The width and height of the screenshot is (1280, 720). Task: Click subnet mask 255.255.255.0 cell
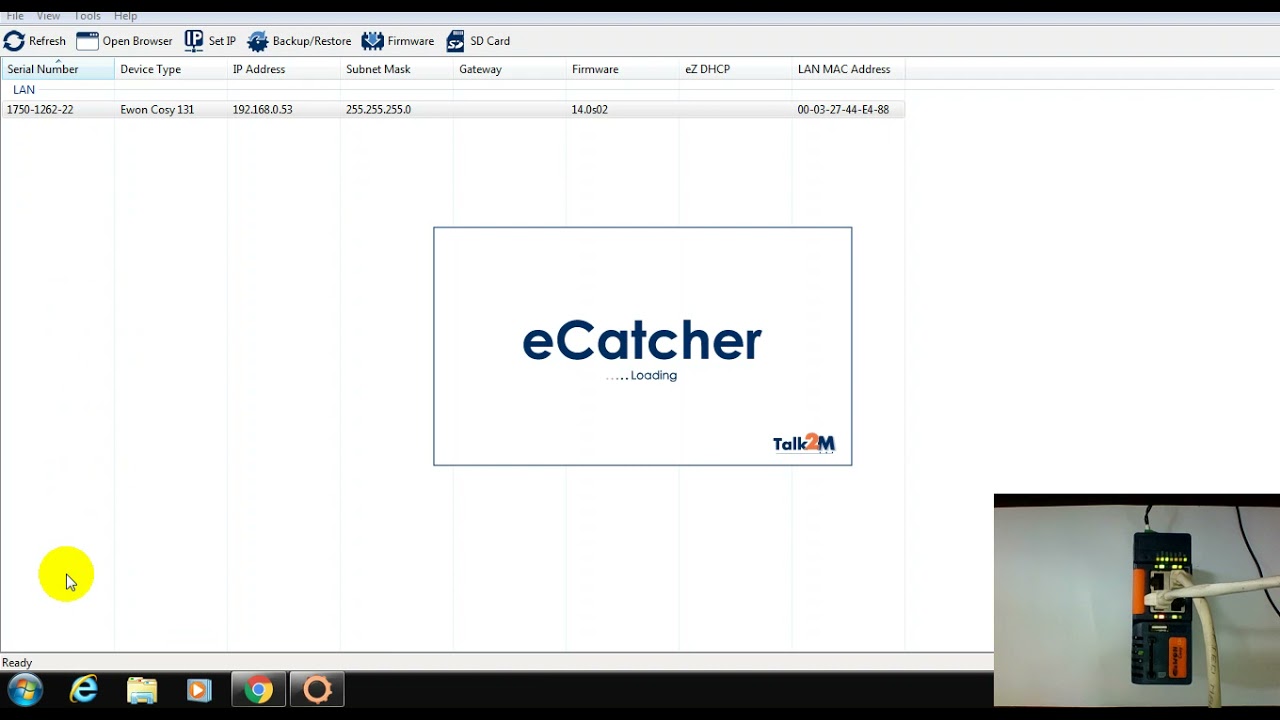pyautogui.click(x=378, y=110)
